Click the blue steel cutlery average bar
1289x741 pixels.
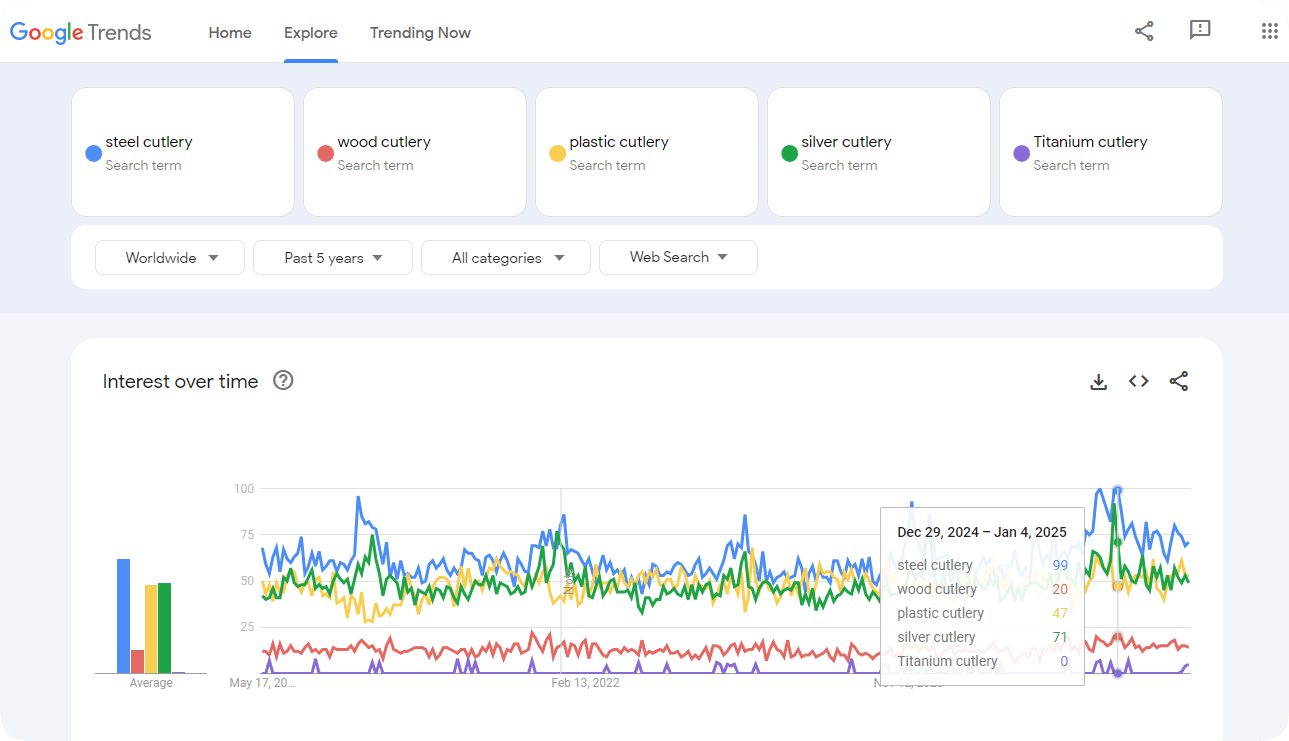124,615
